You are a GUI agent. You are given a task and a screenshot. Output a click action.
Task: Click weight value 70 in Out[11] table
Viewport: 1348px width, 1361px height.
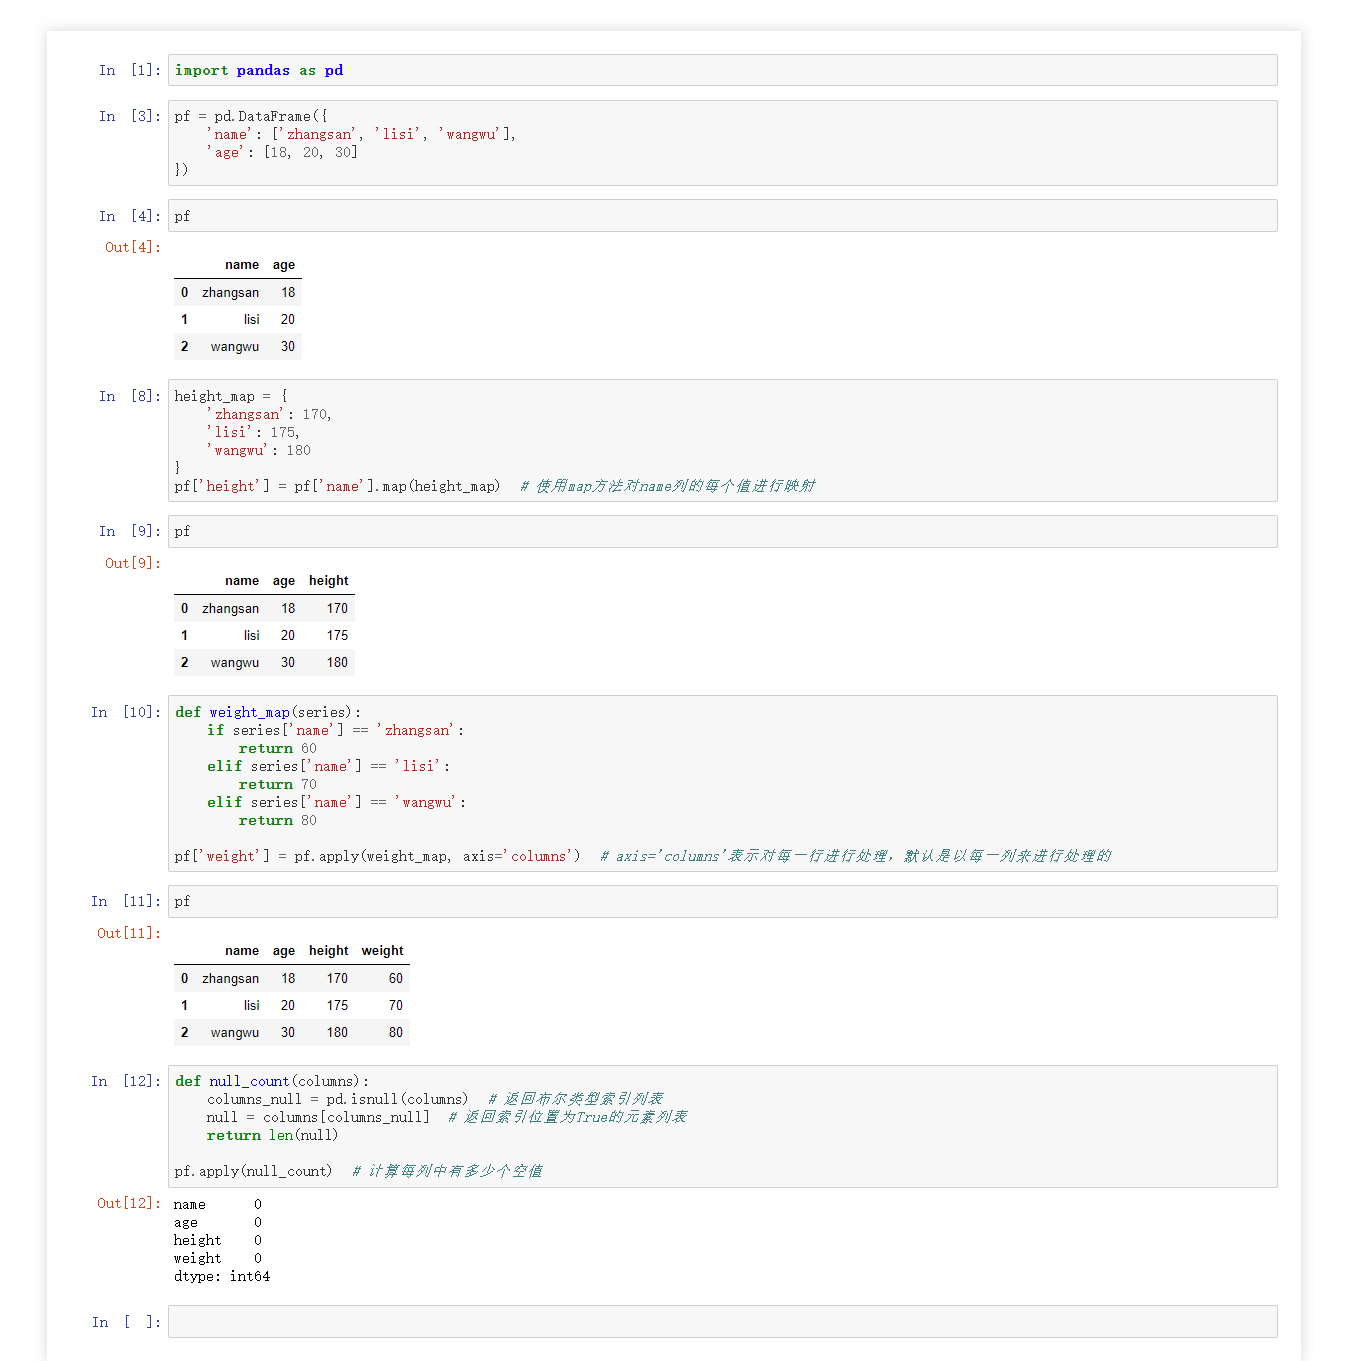click(x=396, y=1005)
